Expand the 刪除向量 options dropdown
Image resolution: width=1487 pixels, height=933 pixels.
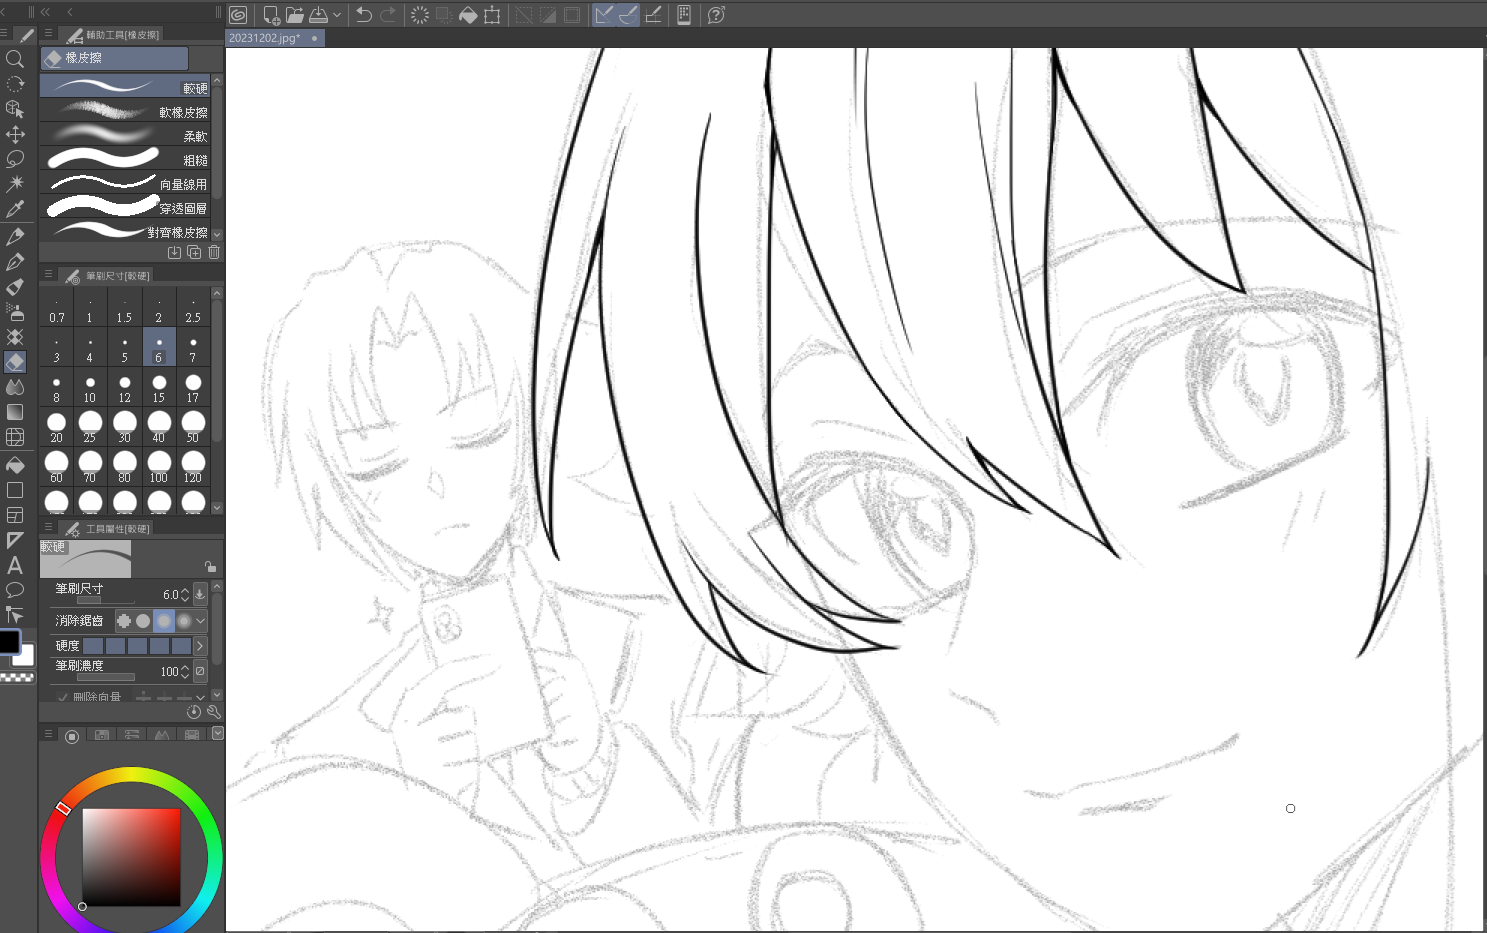pyautogui.click(x=201, y=697)
